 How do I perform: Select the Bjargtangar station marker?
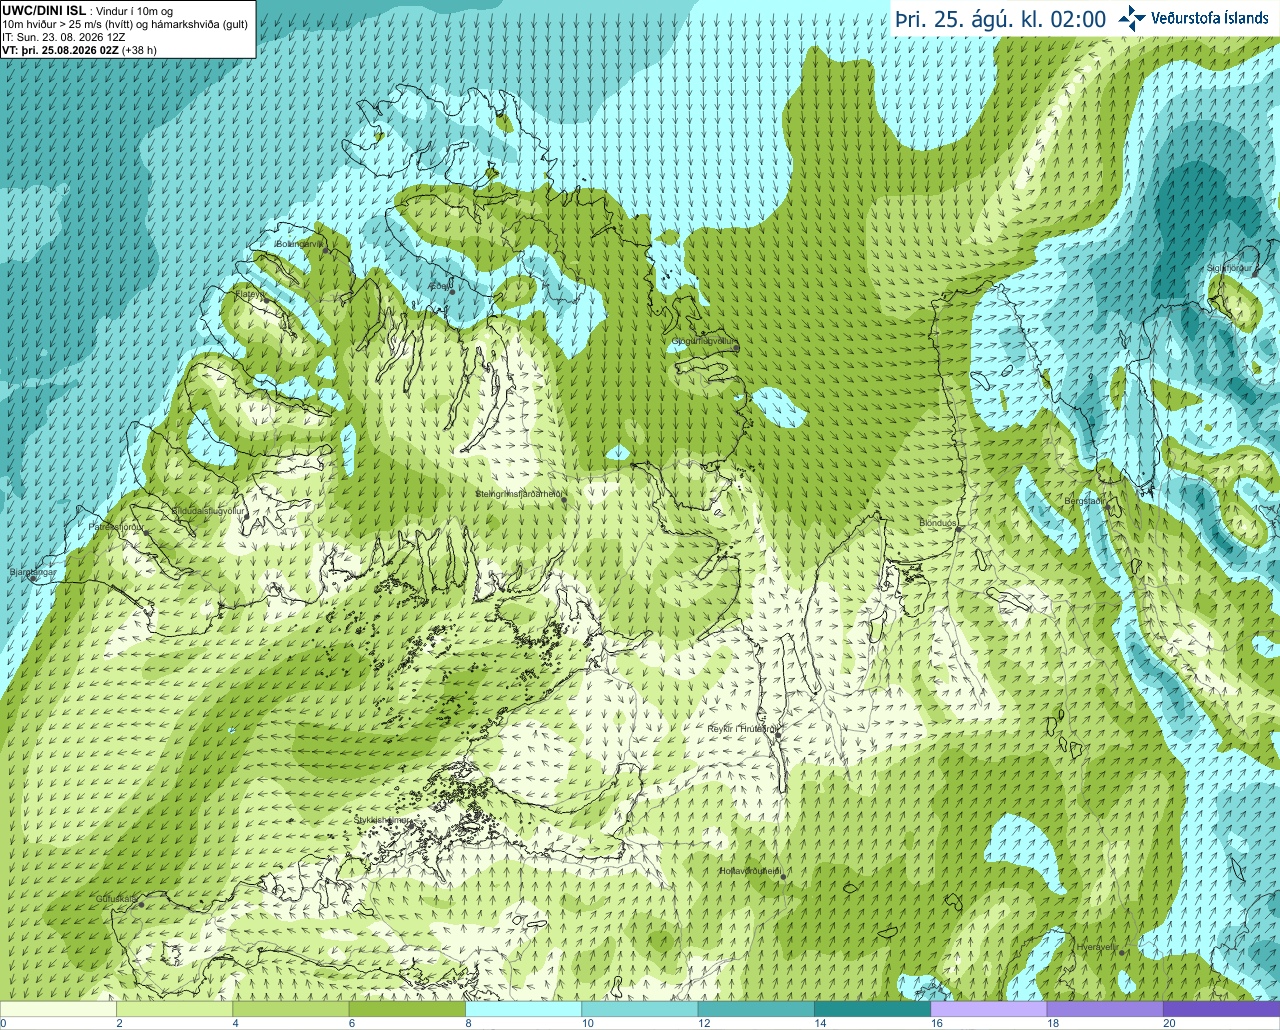tap(32, 579)
